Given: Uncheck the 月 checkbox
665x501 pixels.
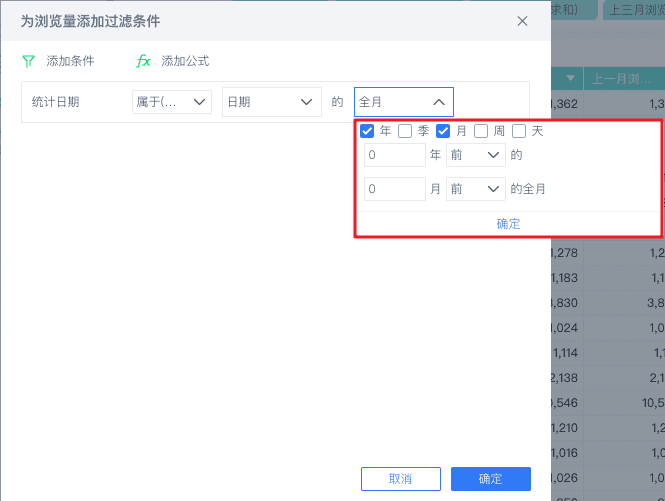Looking at the screenshot, I should click(x=443, y=131).
